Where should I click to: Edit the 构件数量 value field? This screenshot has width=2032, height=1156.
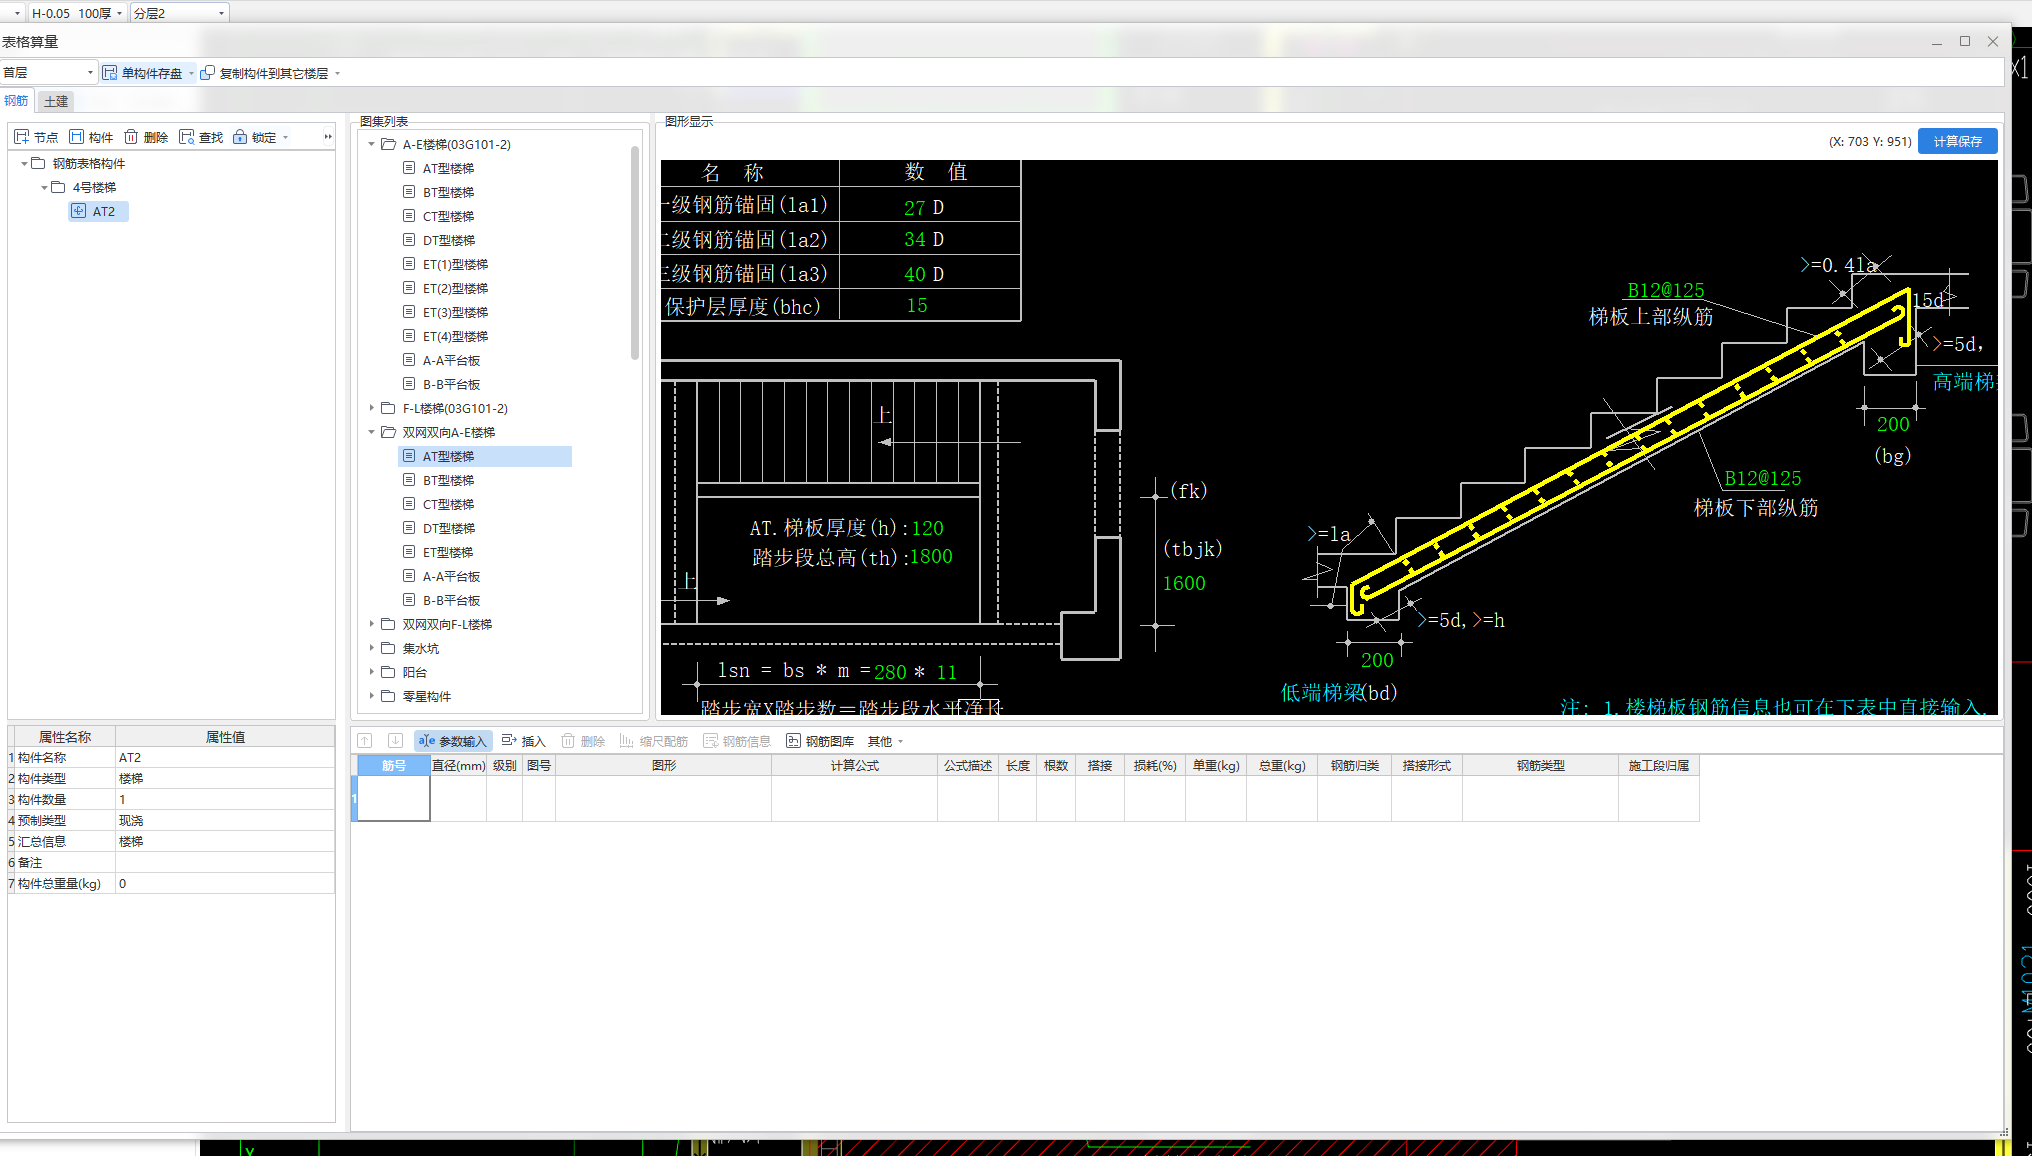click(x=225, y=800)
